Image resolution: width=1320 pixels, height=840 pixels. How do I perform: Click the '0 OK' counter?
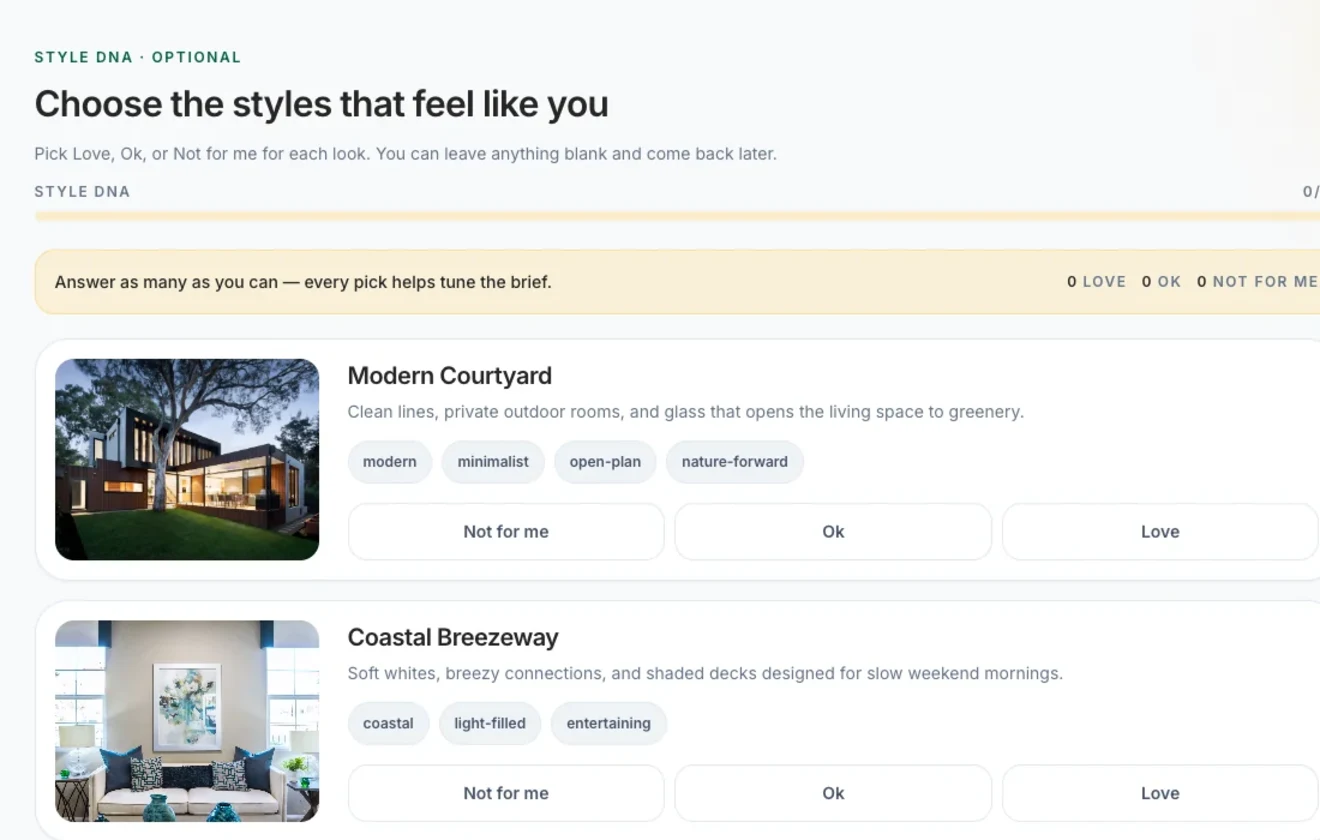[1161, 282]
